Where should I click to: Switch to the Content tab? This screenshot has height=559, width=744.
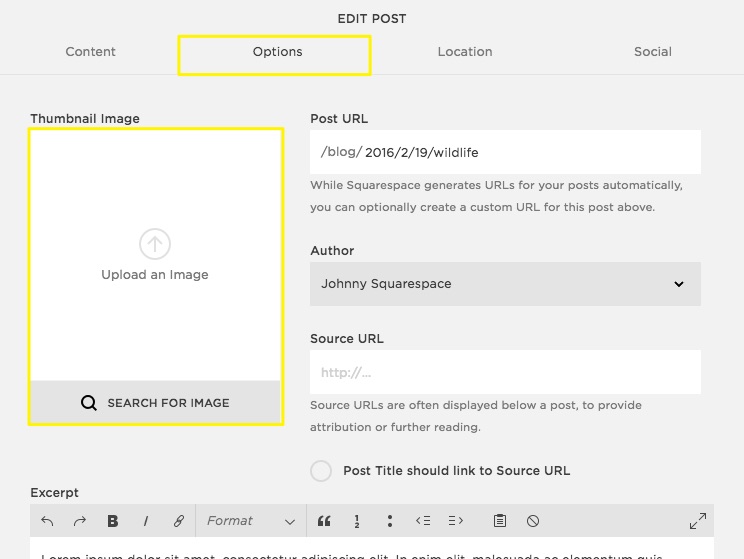point(91,52)
